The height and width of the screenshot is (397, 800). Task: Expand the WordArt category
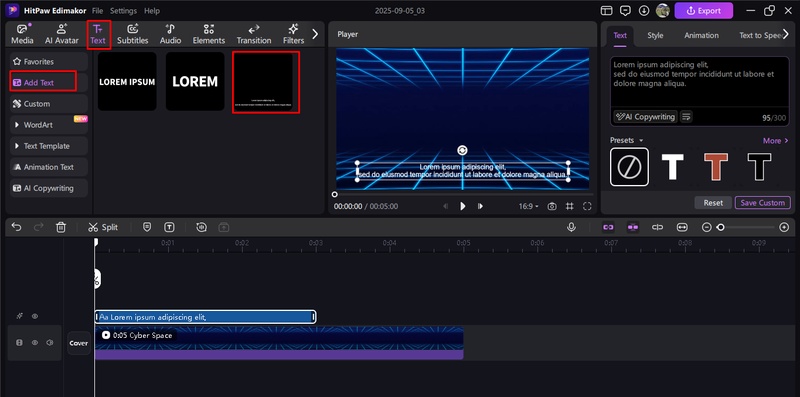click(48, 125)
